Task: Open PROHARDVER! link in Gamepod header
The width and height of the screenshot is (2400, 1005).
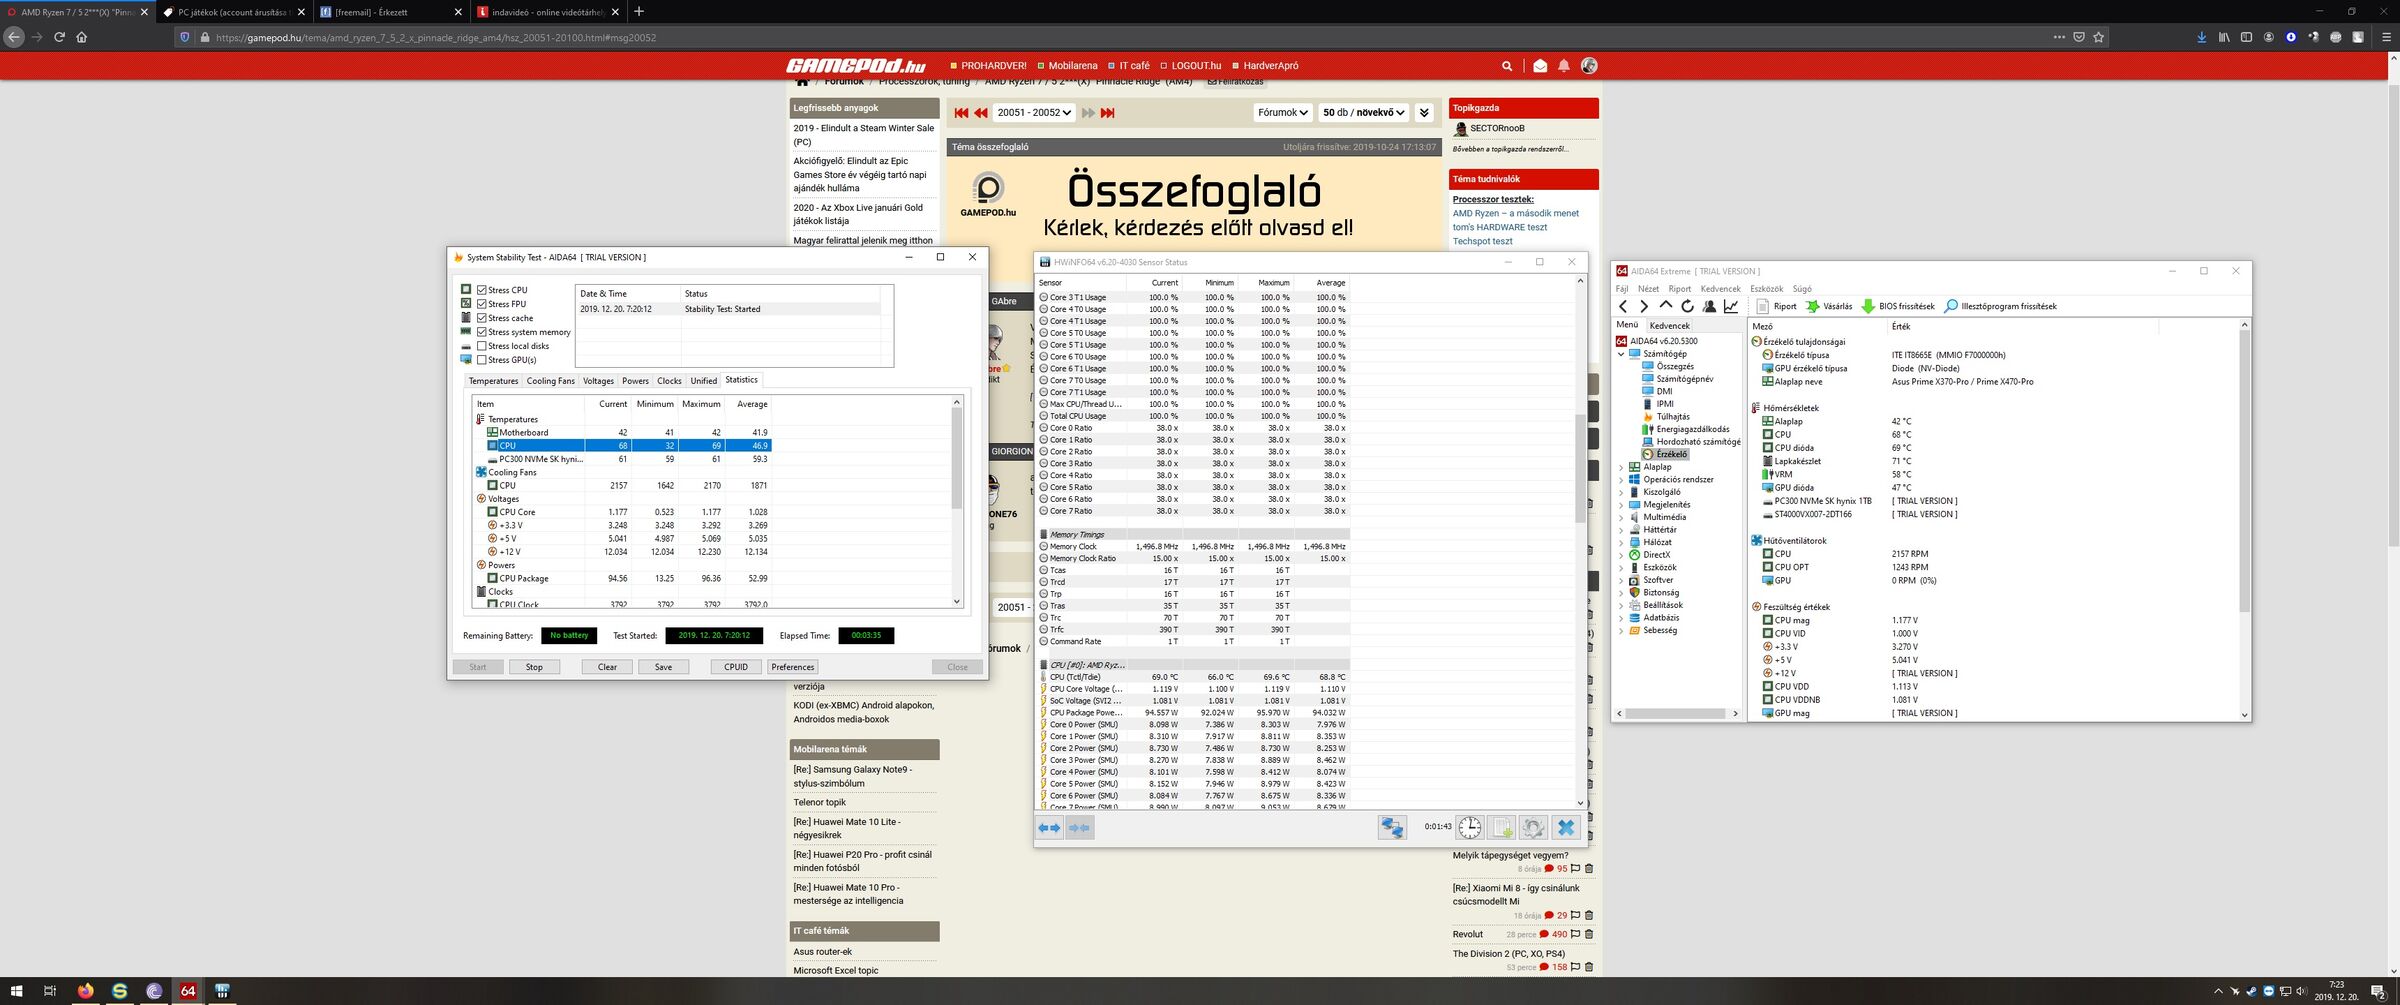Action: [x=994, y=66]
